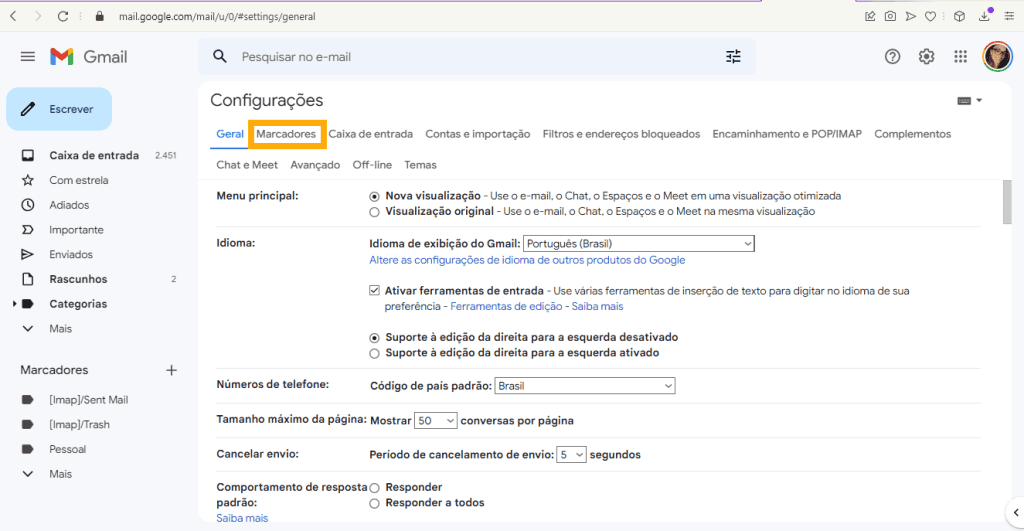The height and width of the screenshot is (531, 1024).
Task: Open Ferramentas de edição link
Action: tap(506, 306)
